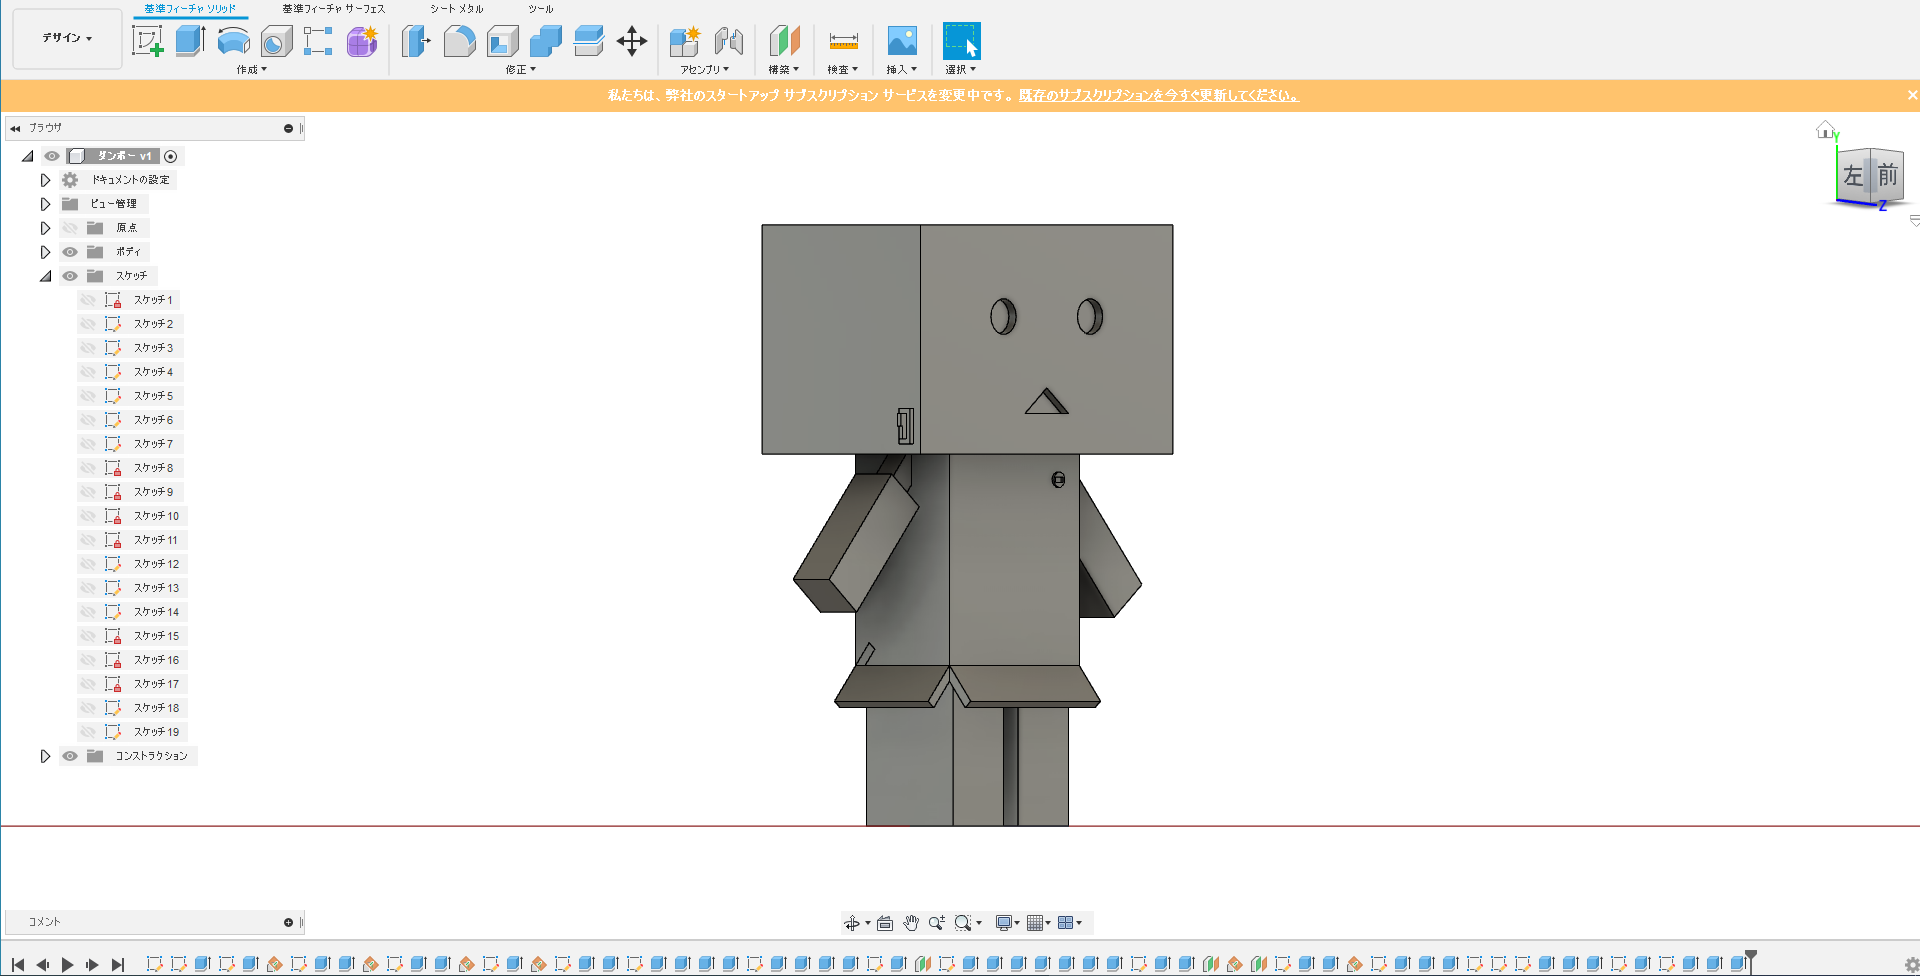The height and width of the screenshot is (976, 1920).
Task: Hide the ボディ folder using its eye icon
Action: pos(70,252)
